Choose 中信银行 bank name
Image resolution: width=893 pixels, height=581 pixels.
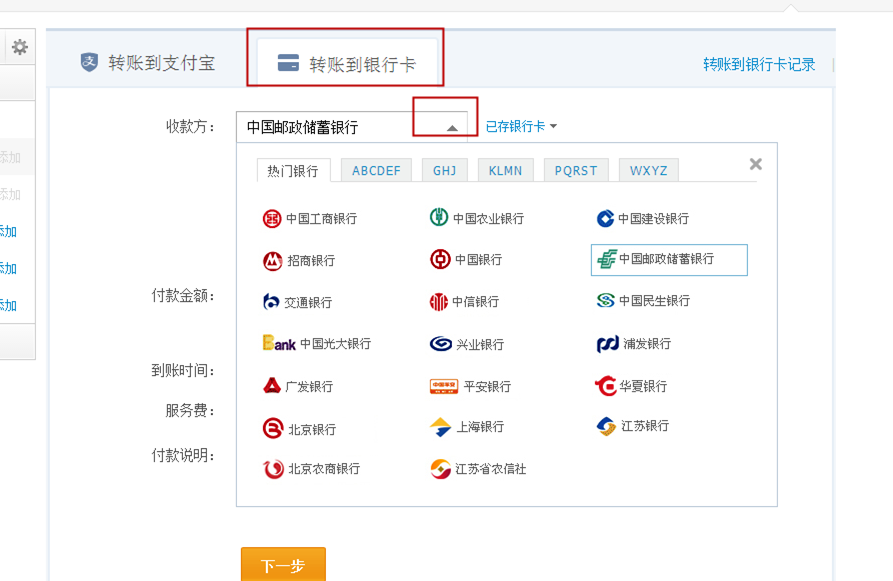476,301
